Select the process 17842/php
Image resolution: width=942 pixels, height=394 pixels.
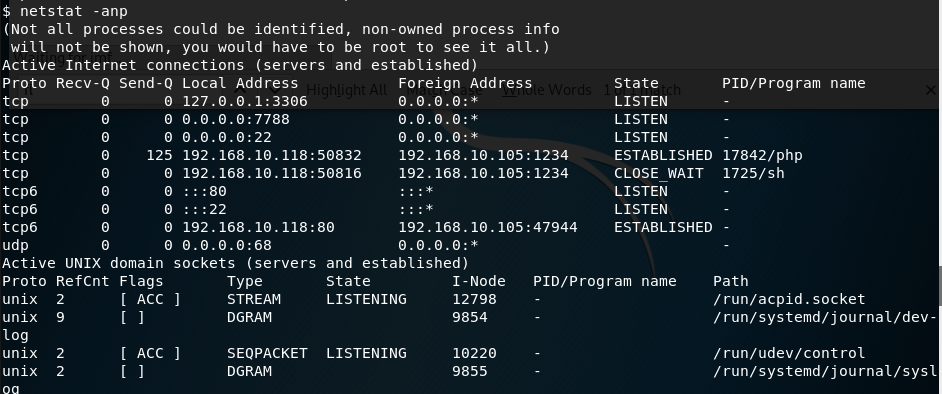pos(762,155)
